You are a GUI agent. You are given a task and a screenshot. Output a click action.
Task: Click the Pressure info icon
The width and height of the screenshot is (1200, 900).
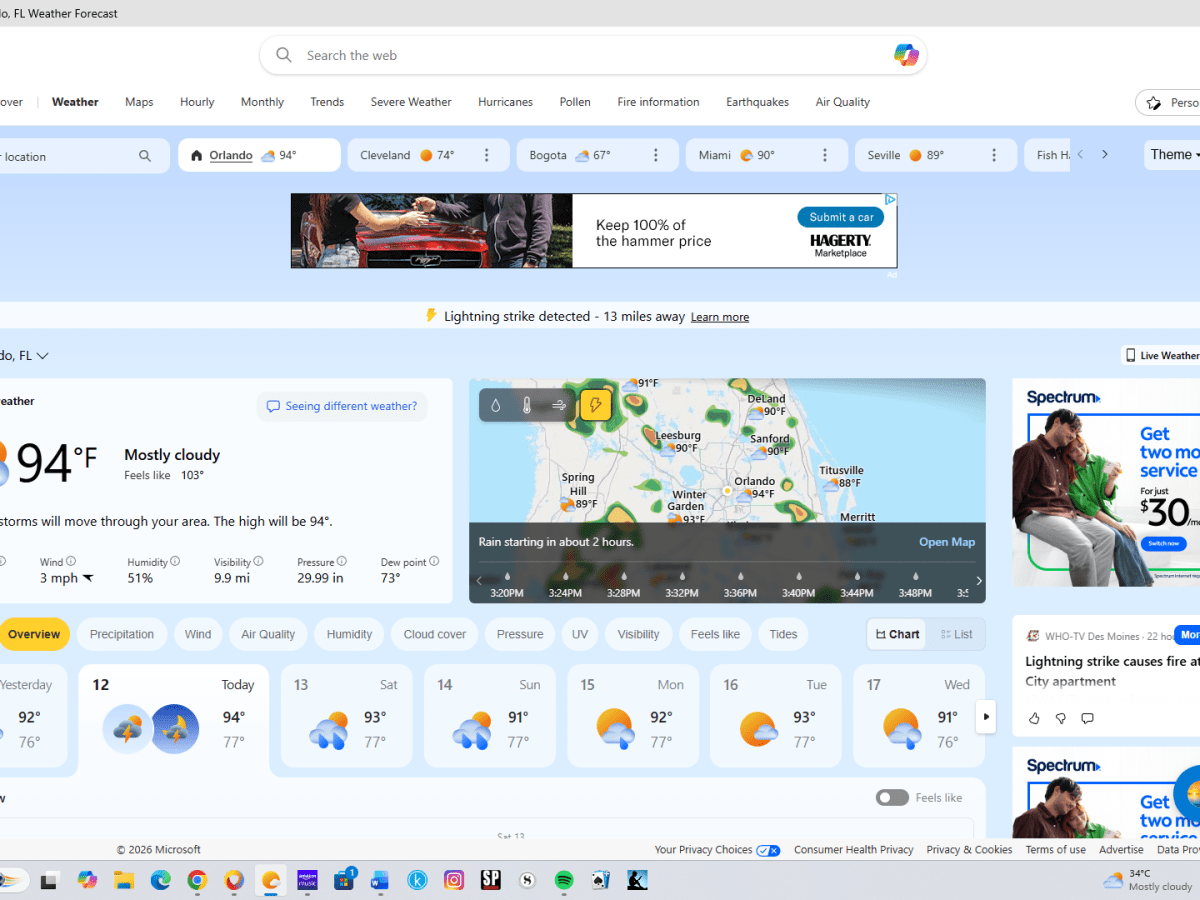click(341, 562)
